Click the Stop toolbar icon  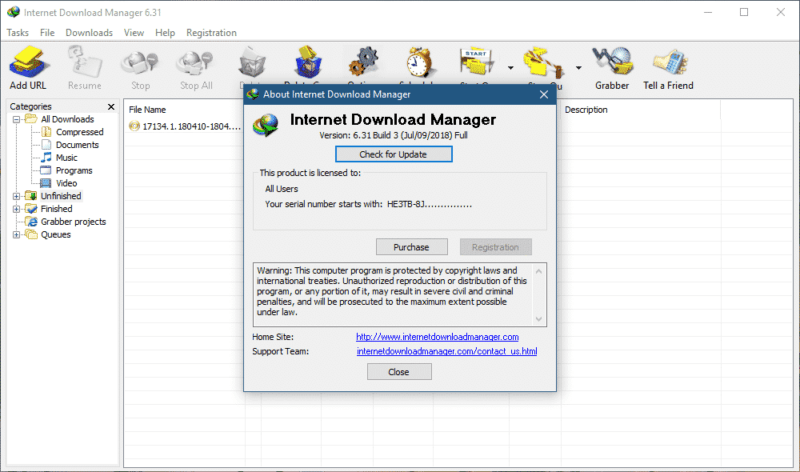140,63
